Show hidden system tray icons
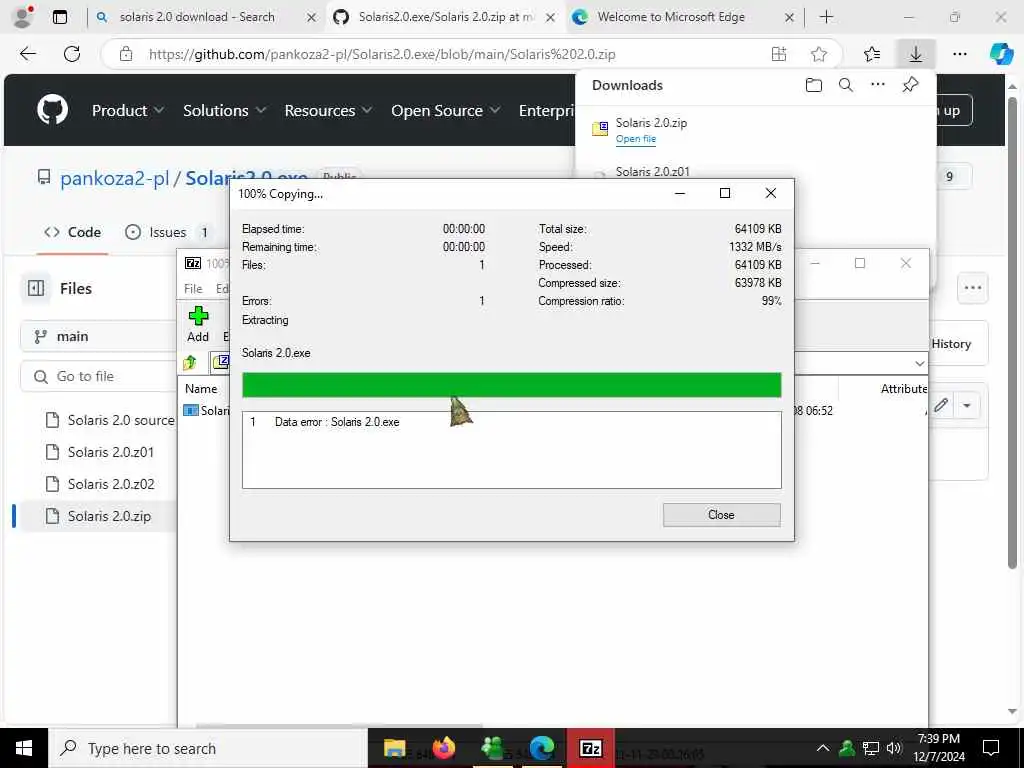Screen dimensions: 1024x768 [x=823, y=748]
